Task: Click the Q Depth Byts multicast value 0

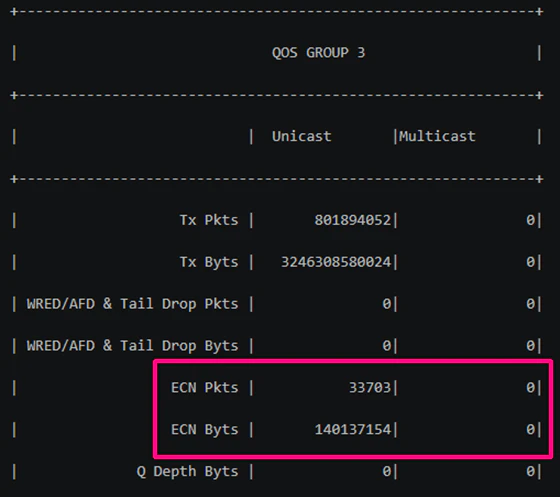Action: coord(530,471)
